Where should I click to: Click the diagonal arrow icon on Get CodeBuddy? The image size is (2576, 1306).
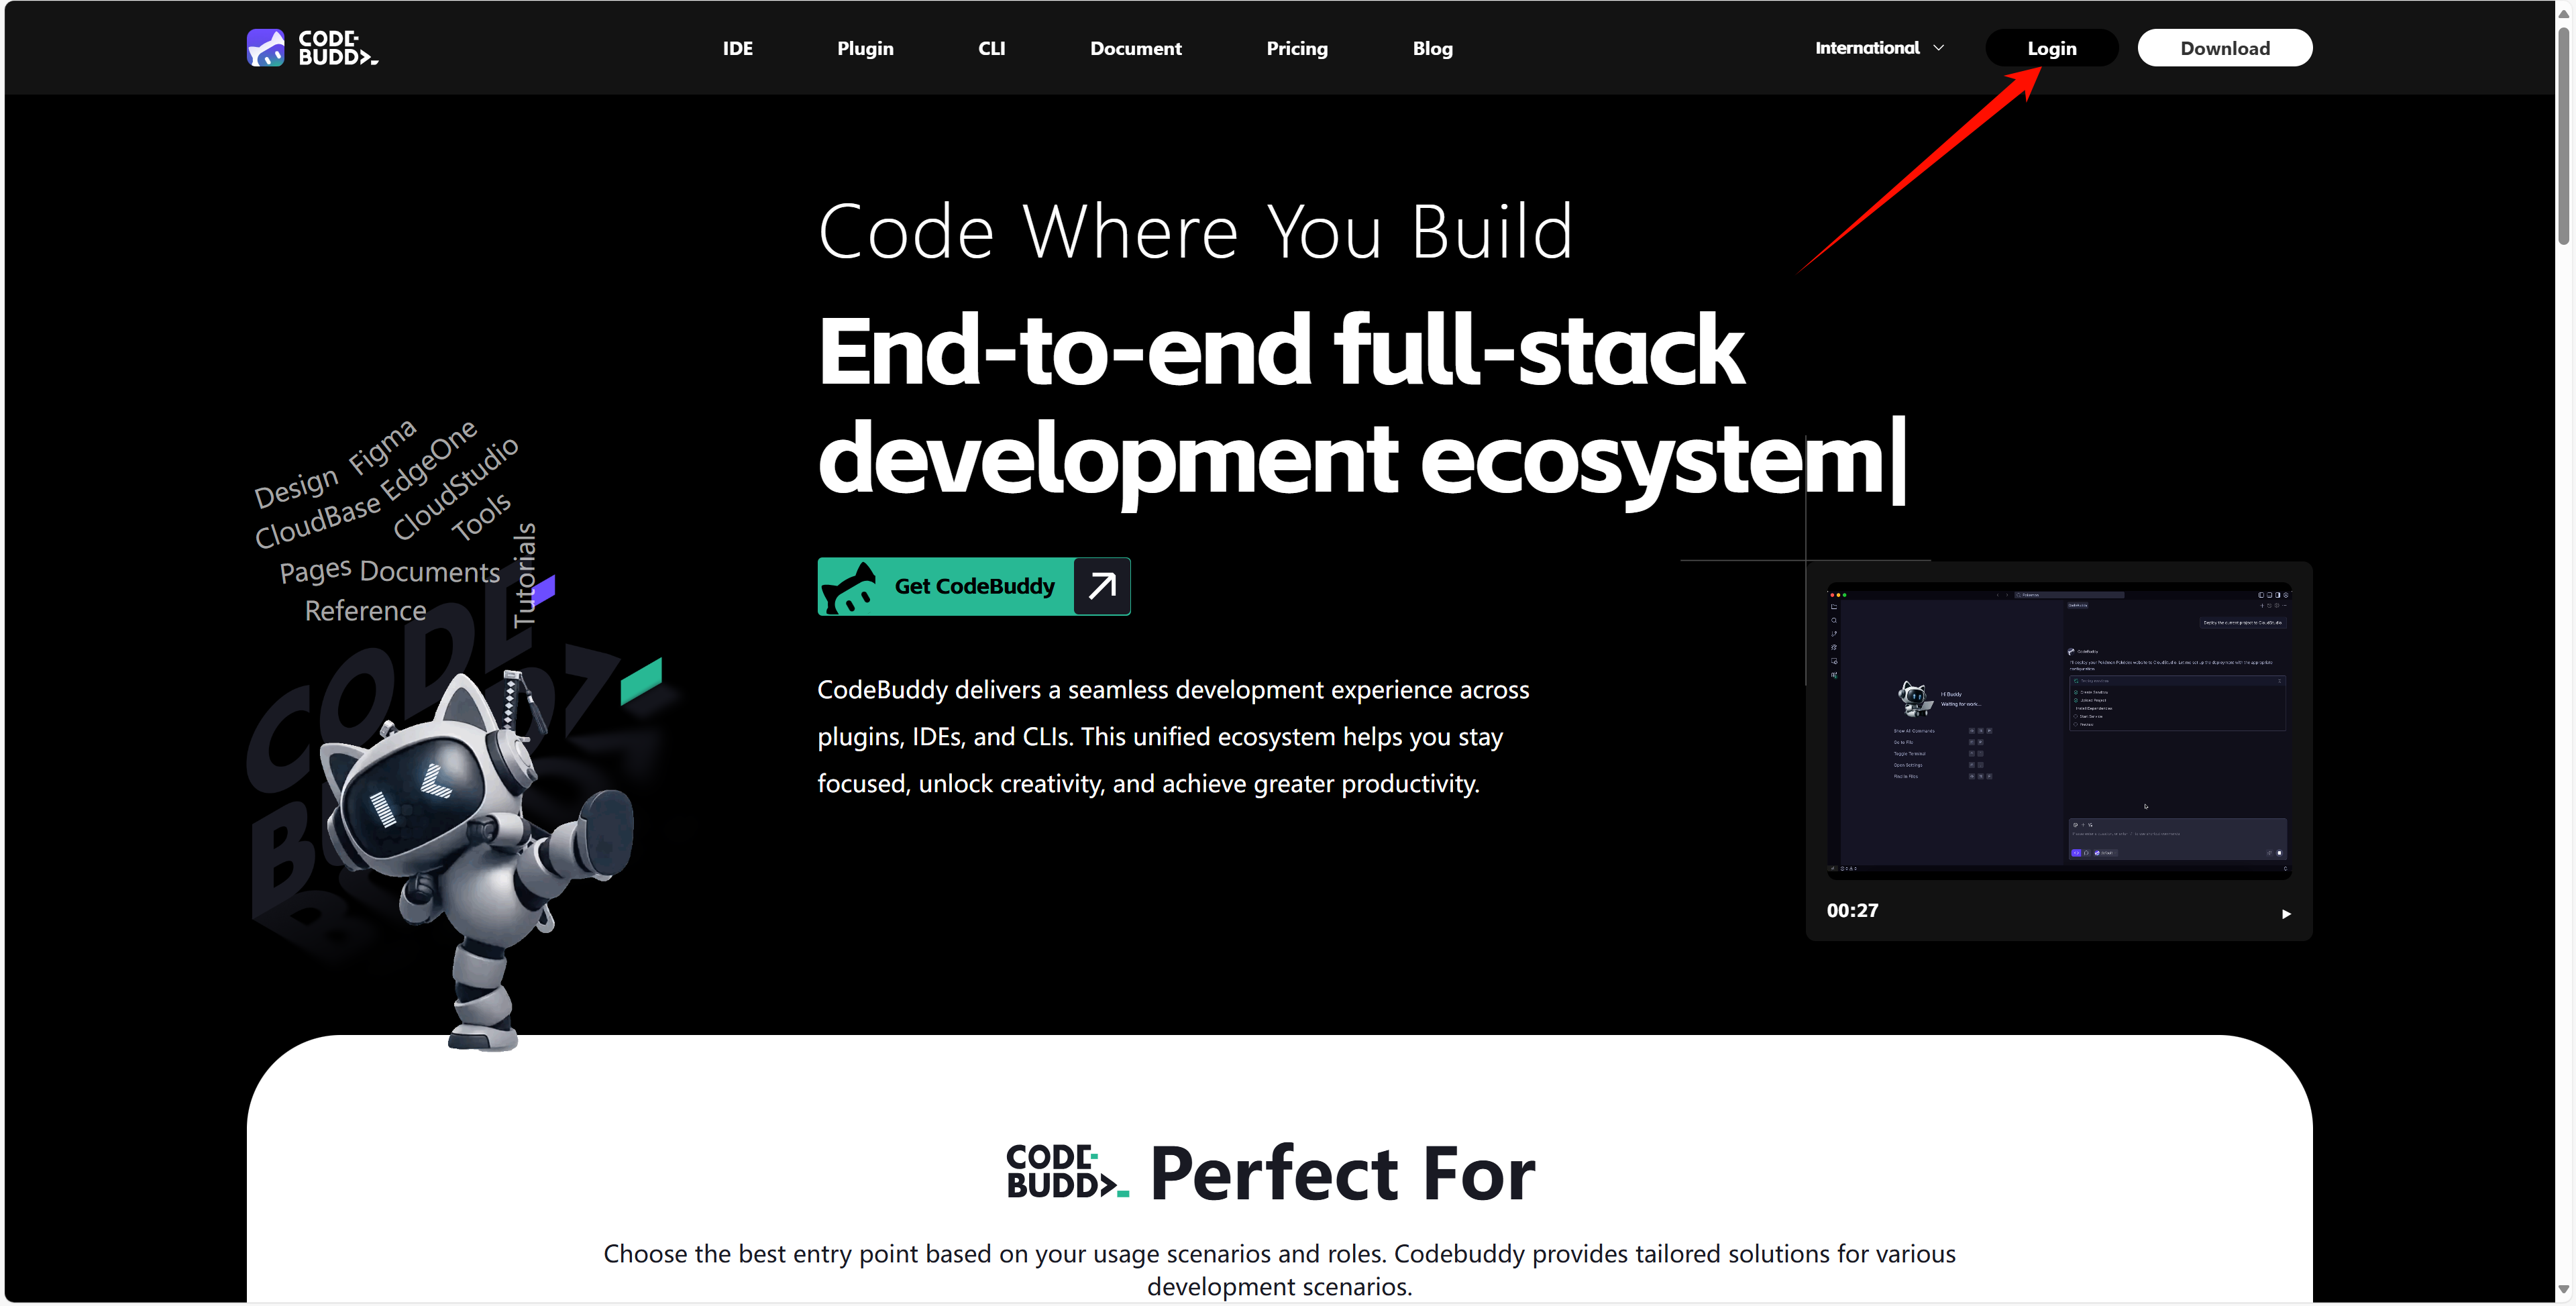[1102, 586]
